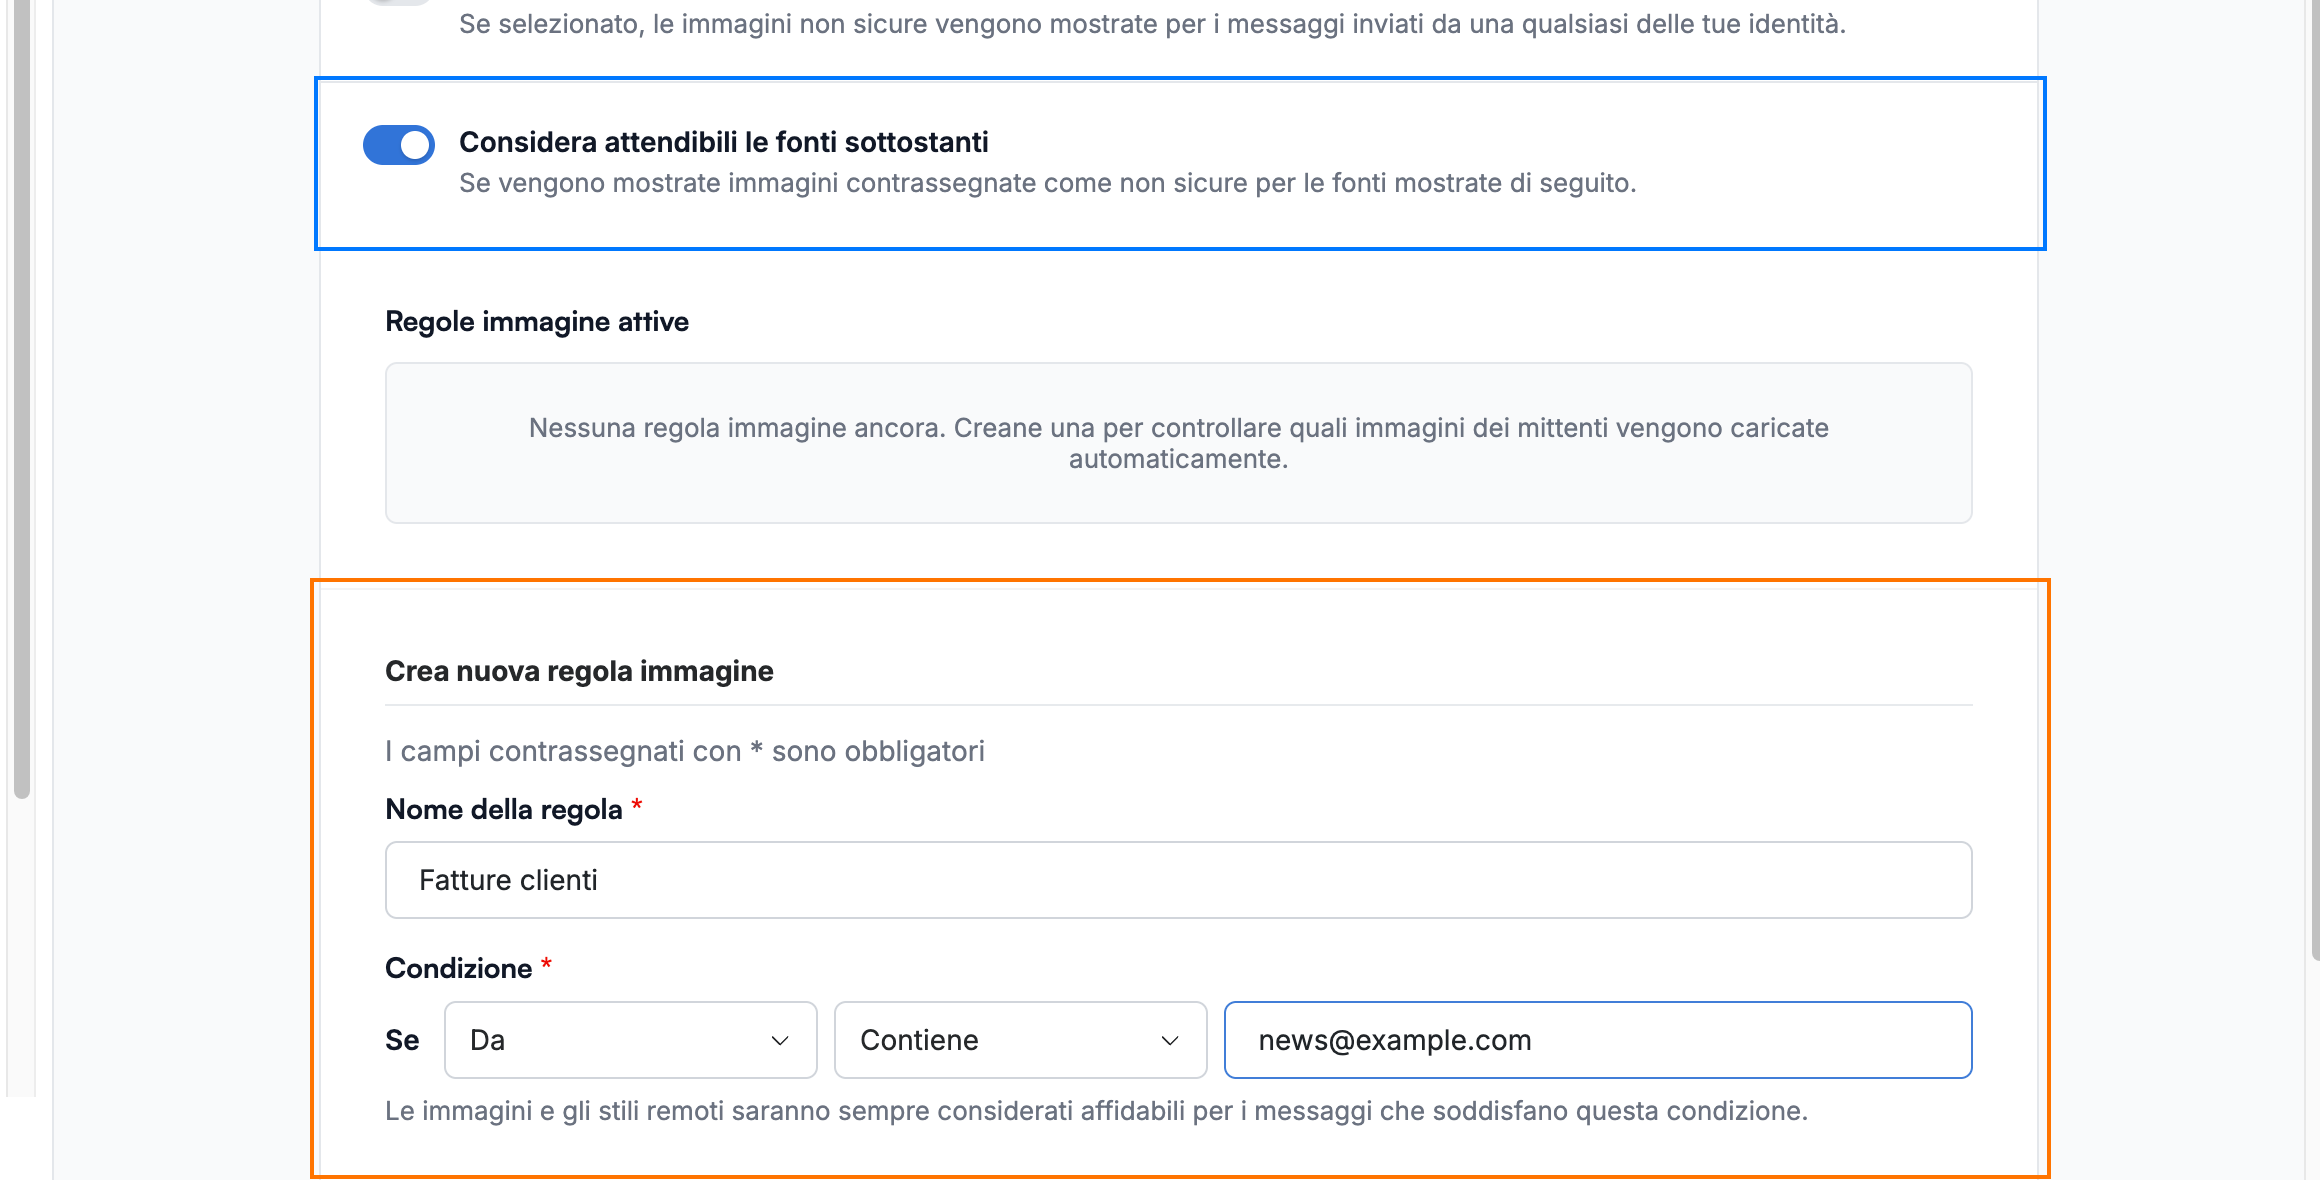
Task: Open the "Contiene" operator dropdown
Action: click(1020, 1040)
